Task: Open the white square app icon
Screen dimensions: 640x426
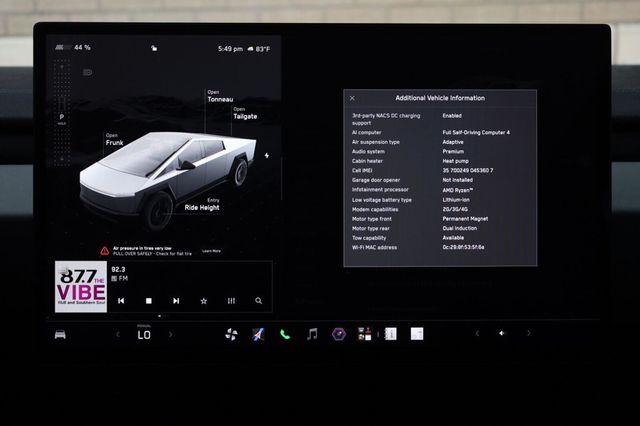Action: pos(417,334)
